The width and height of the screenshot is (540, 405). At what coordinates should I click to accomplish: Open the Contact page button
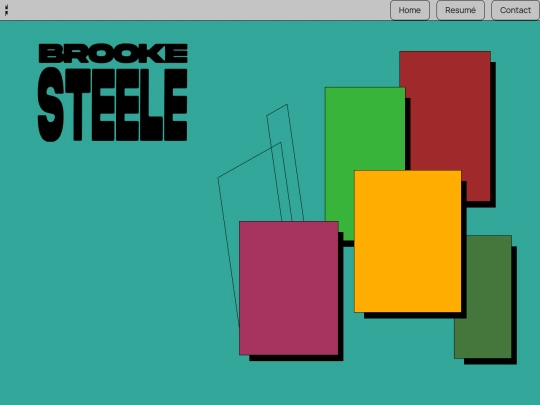click(515, 10)
